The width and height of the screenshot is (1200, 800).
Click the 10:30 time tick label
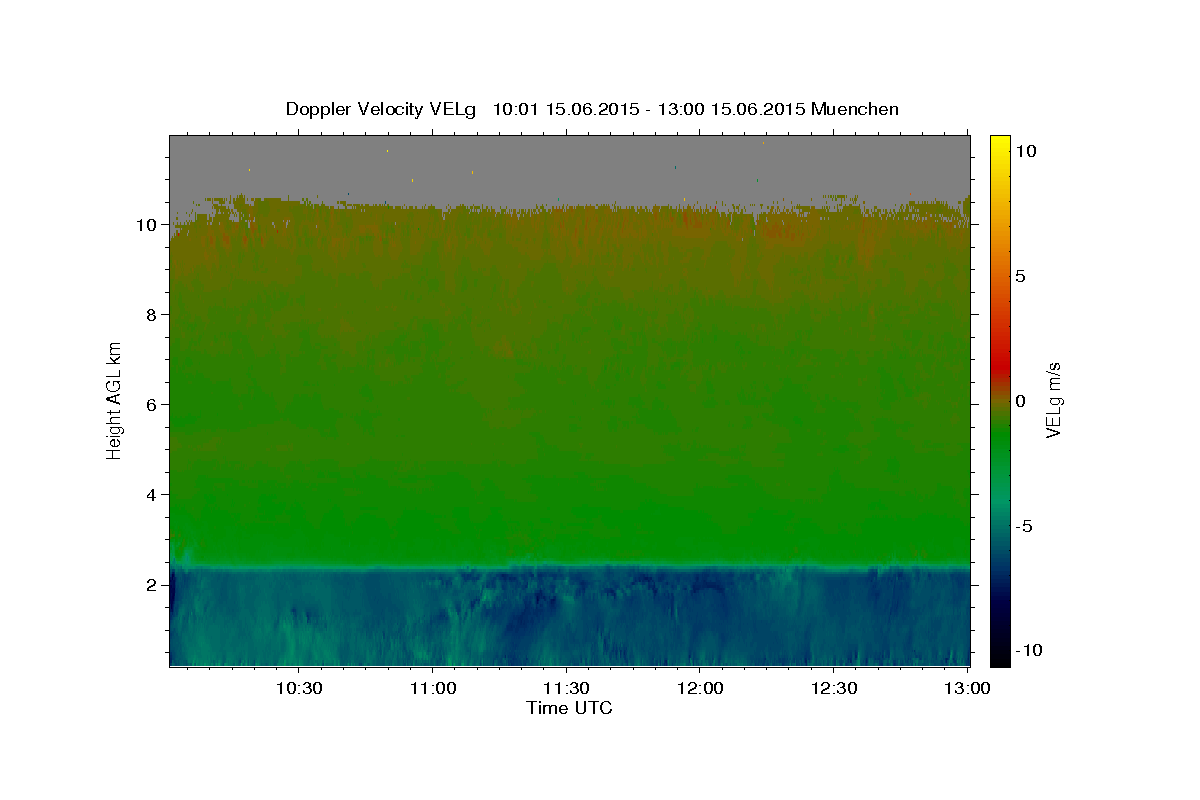(299, 688)
